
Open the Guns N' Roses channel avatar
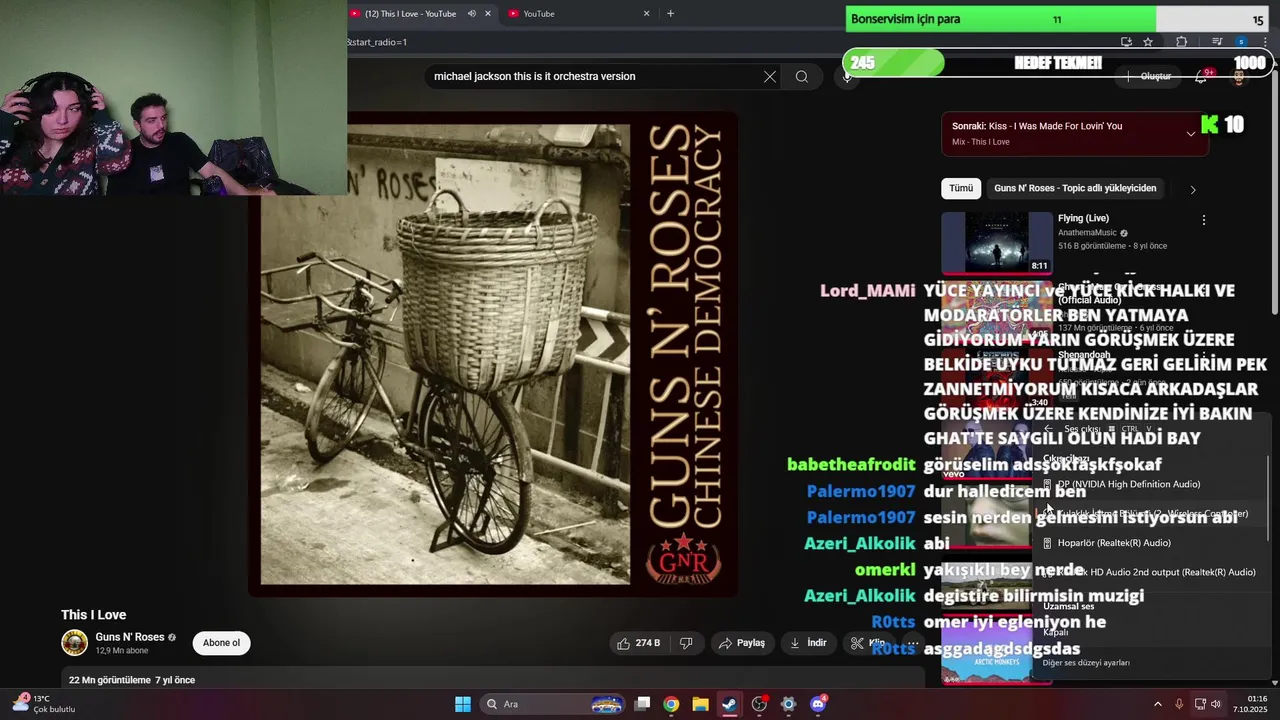(x=75, y=643)
